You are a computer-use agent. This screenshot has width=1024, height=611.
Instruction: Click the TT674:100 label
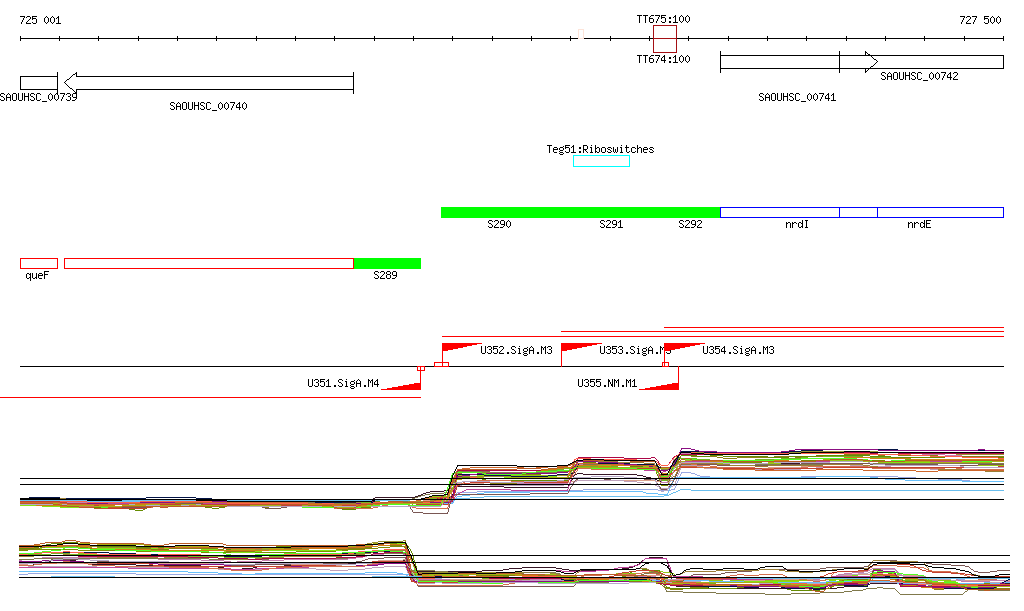pos(664,59)
